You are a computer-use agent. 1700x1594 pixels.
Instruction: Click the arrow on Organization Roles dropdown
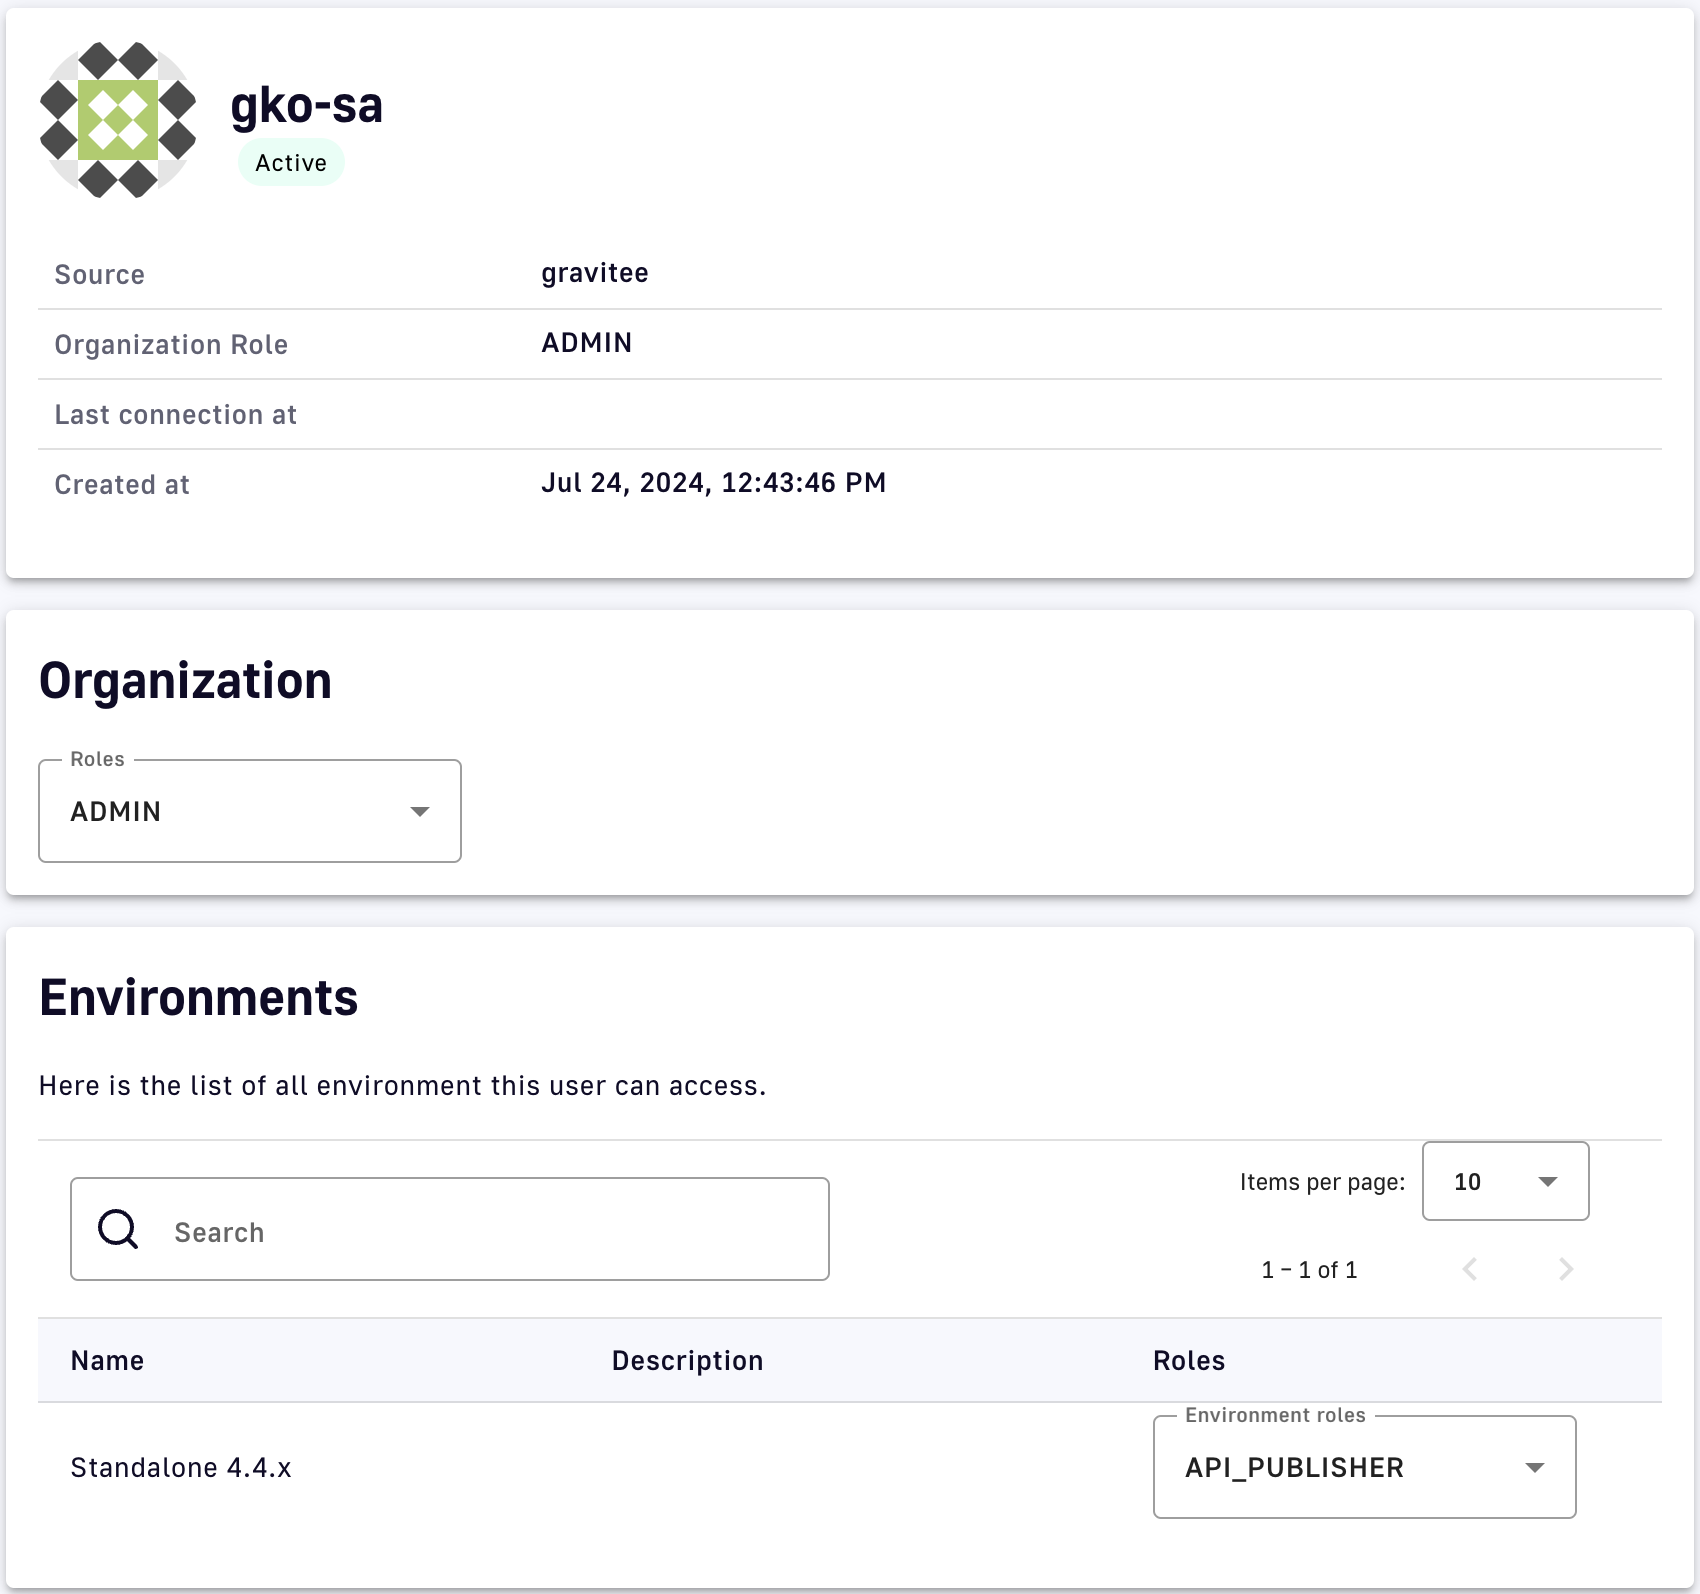pyautogui.click(x=420, y=811)
